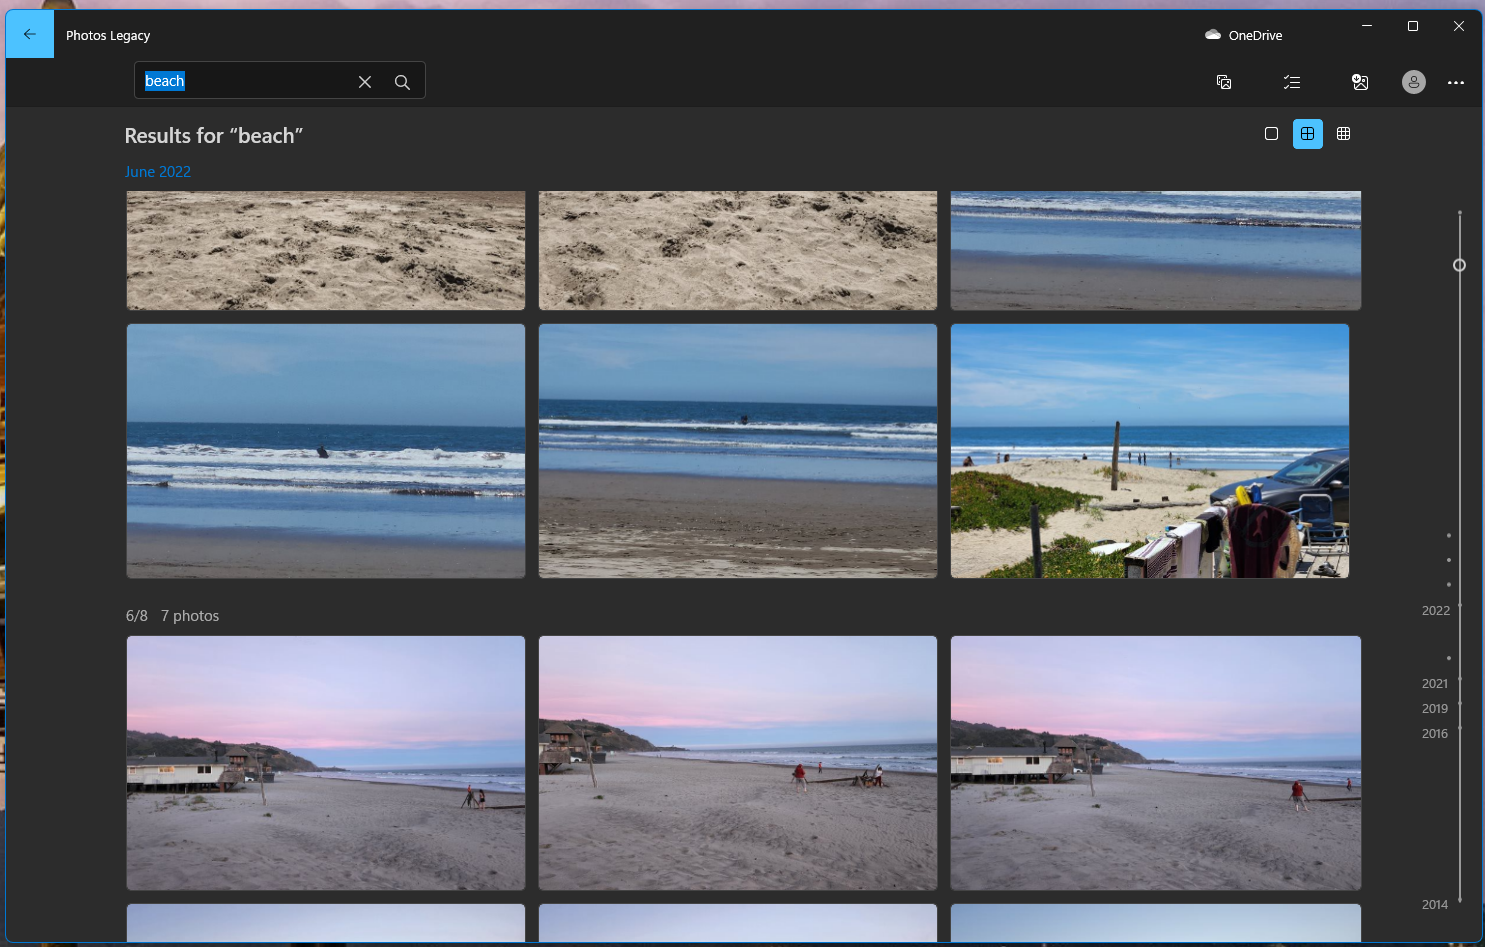The width and height of the screenshot is (1485, 947).
Task: Open OneDrive status in title bar
Action: click(x=1243, y=35)
